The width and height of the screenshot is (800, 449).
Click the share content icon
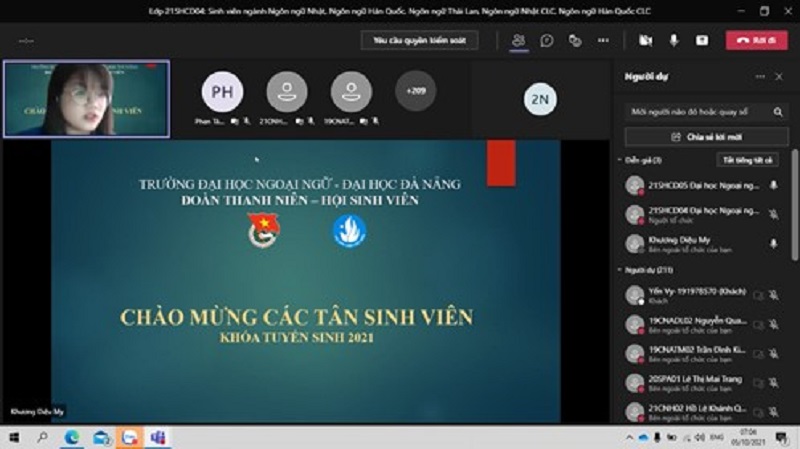pos(702,41)
